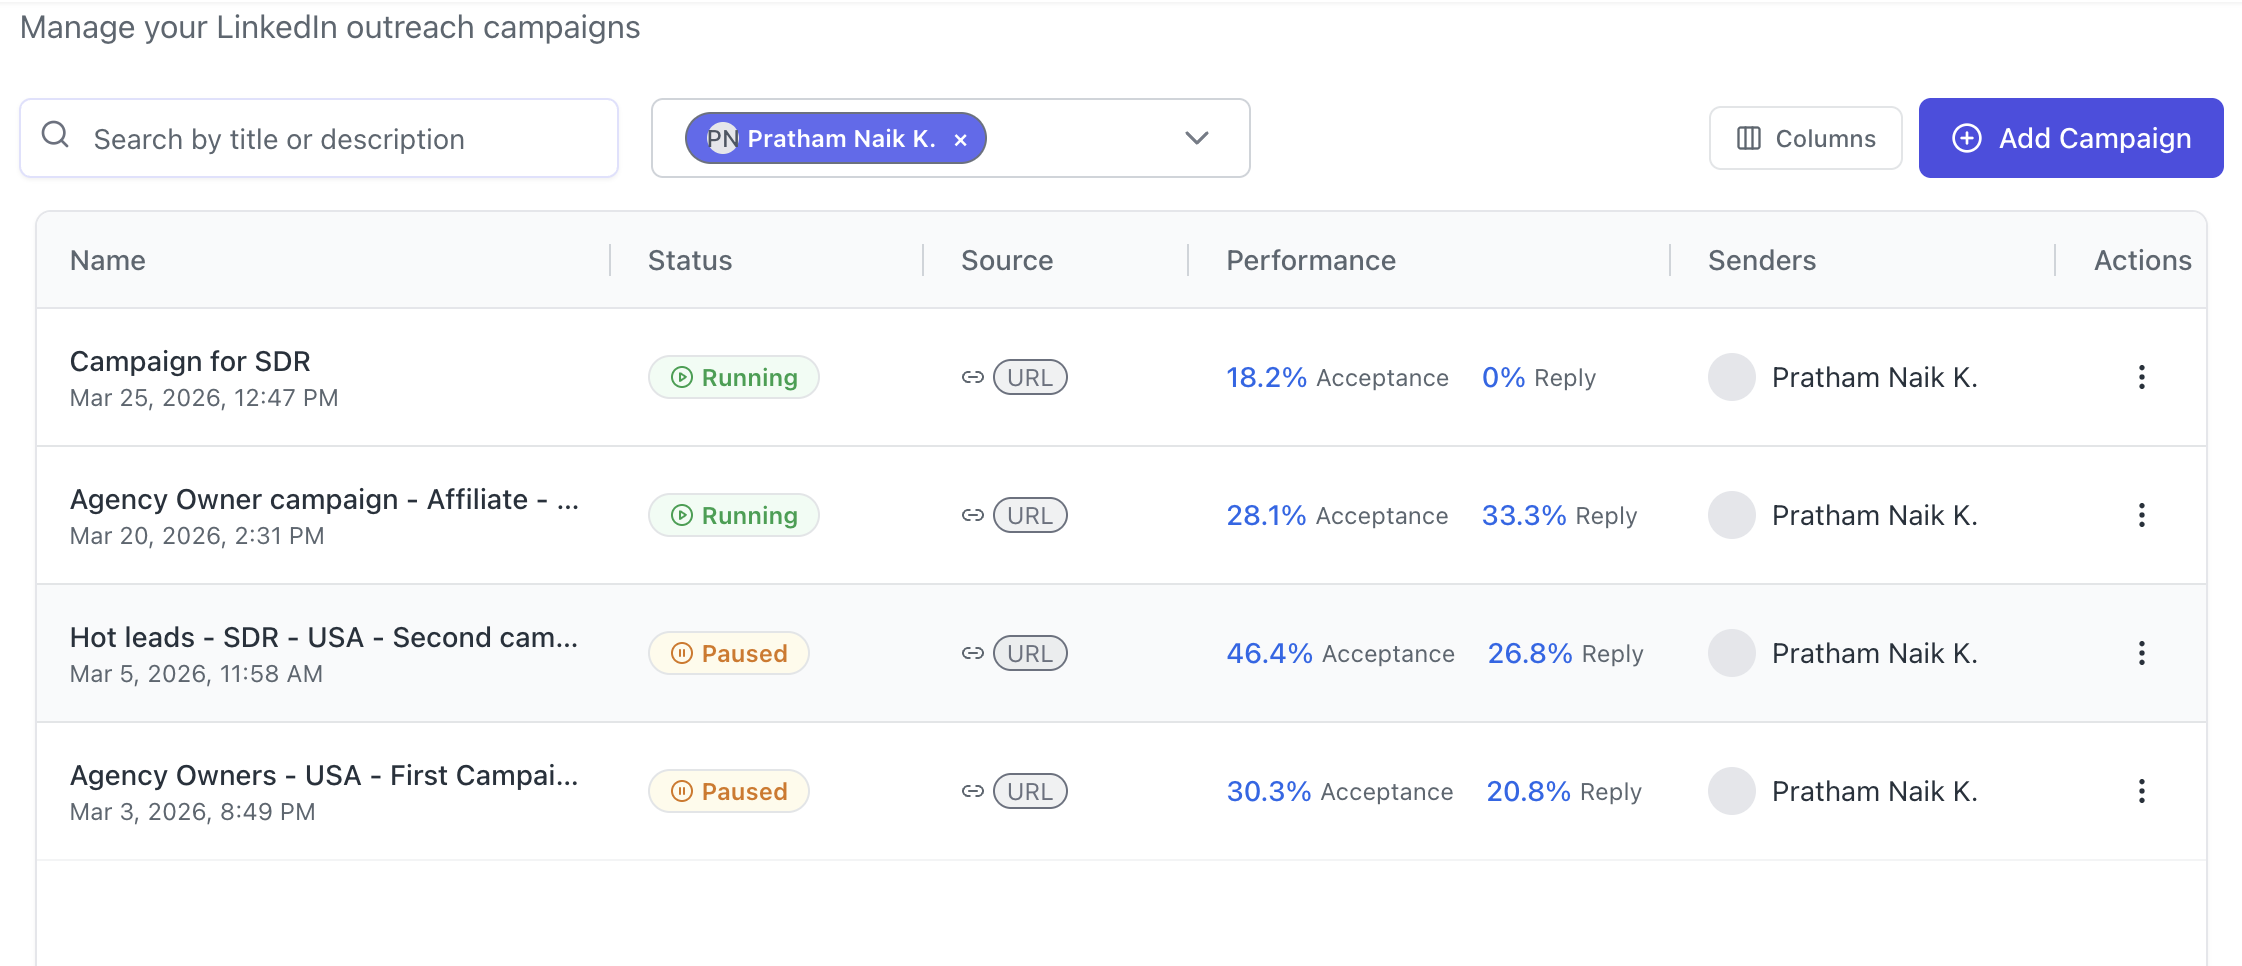Open three-dot menu for Hot leads campaign
This screenshot has height=966, width=2242.
[x=2141, y=653]
